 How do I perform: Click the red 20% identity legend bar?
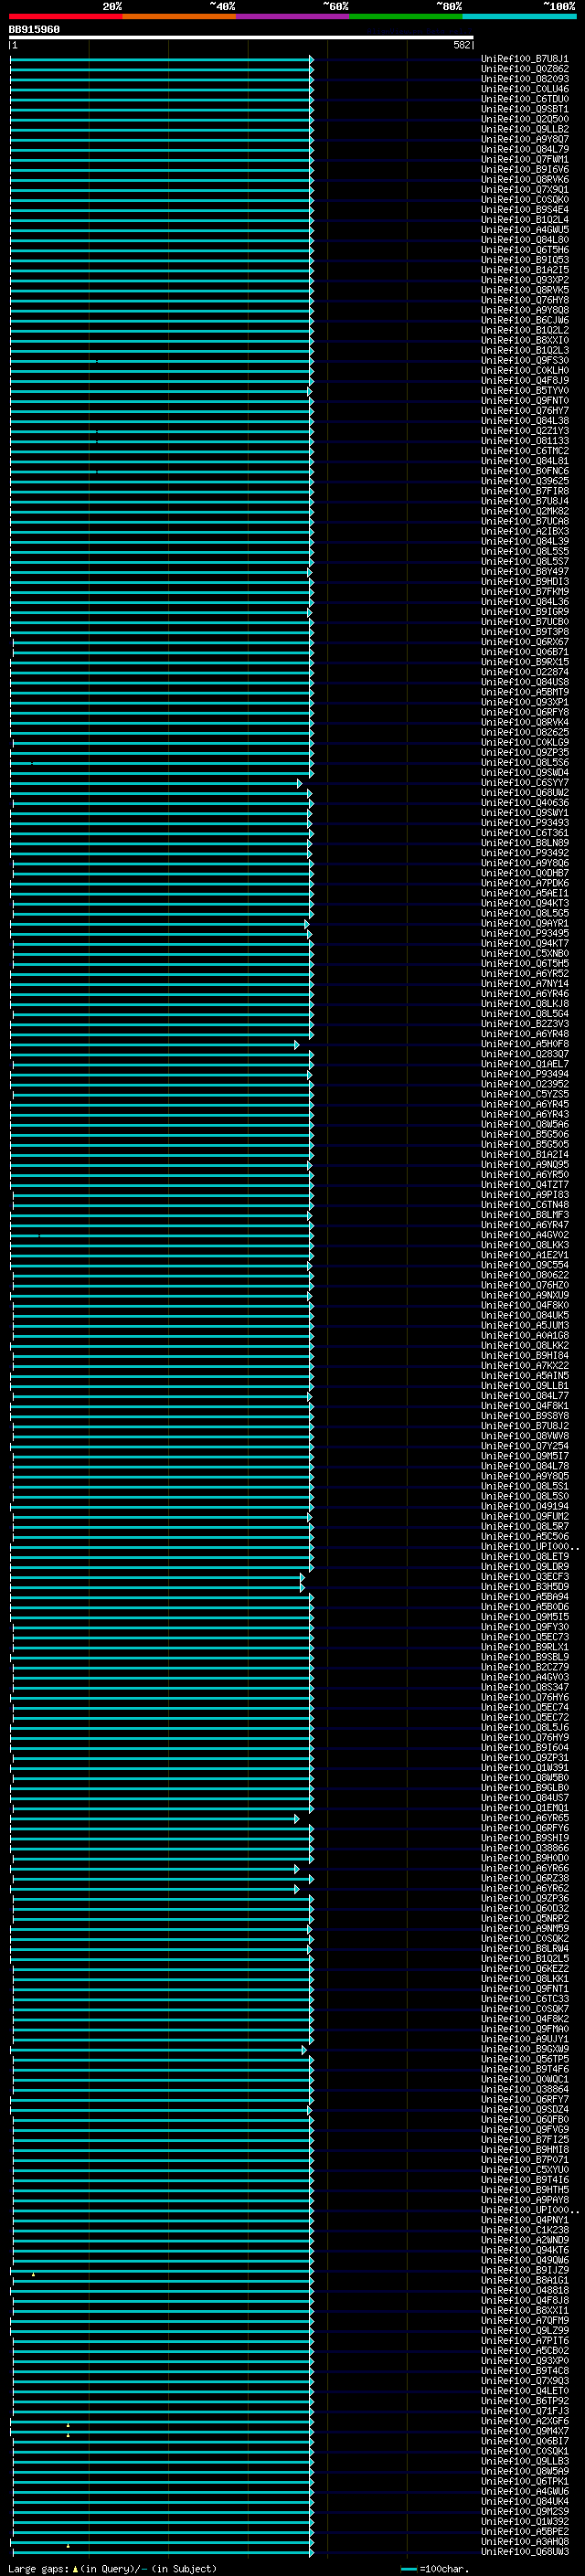tap(65, 17)
